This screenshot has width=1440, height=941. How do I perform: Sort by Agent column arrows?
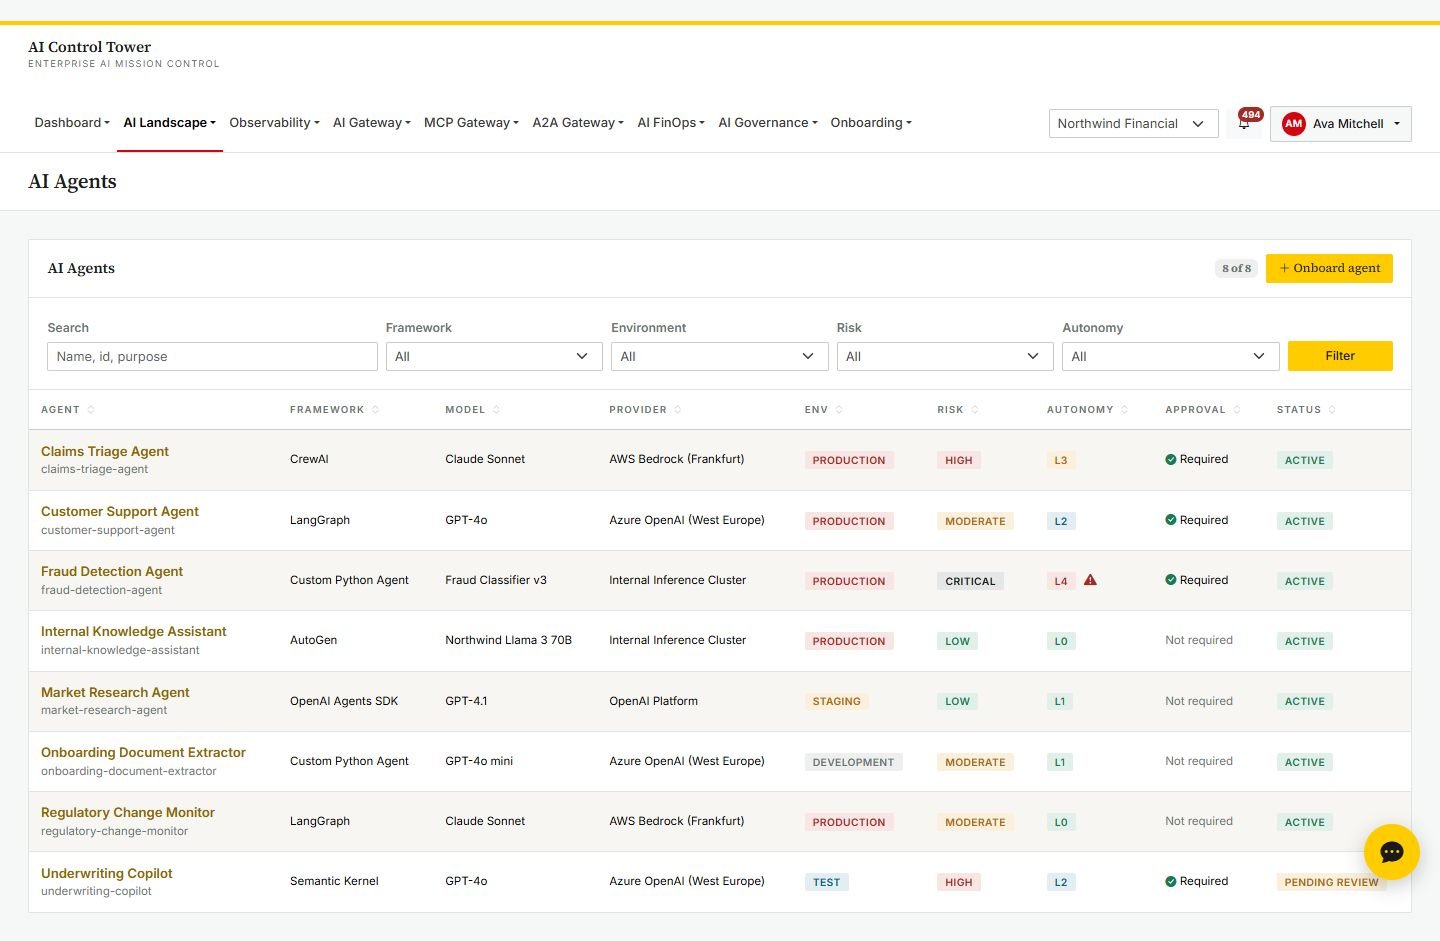[x=91, y=410]
